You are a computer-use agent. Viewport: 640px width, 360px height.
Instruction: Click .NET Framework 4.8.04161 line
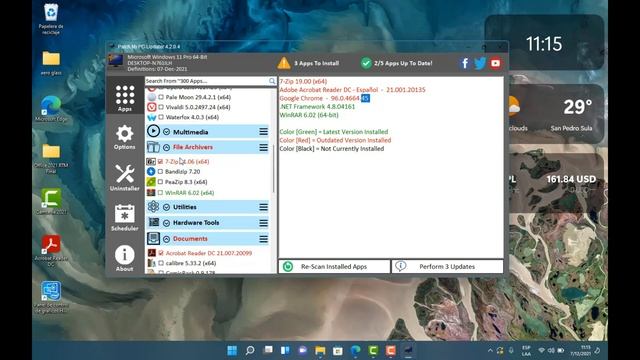tap(317, 107)
